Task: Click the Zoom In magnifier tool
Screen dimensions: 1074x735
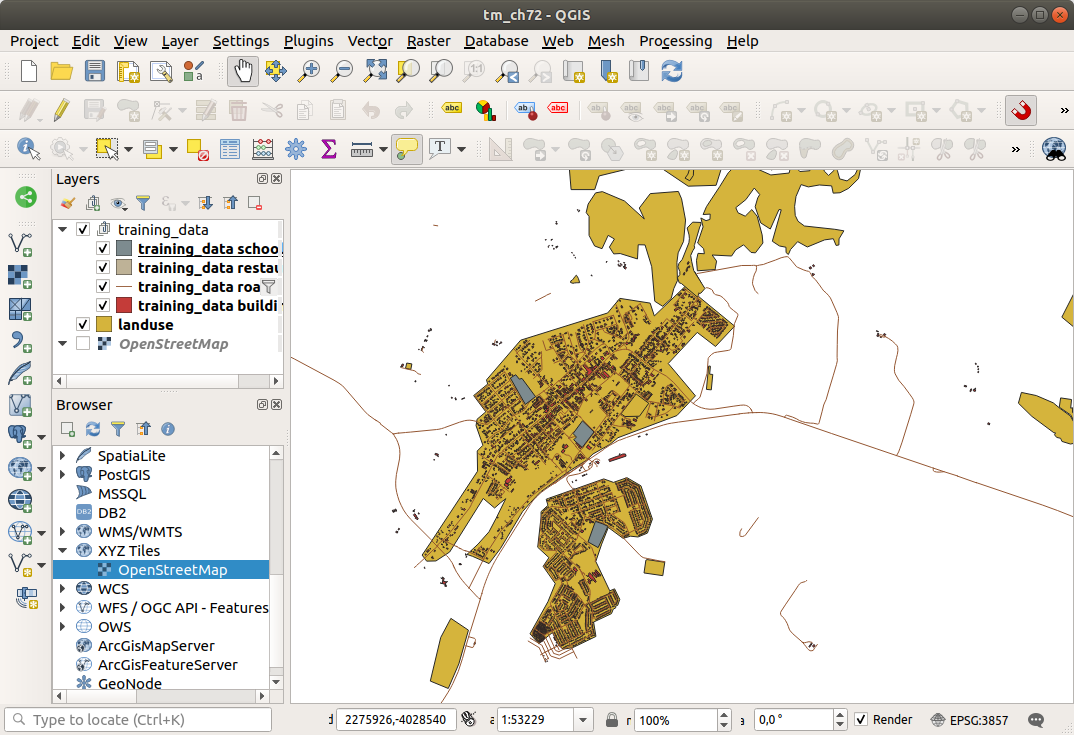Action: click(309, 71)
